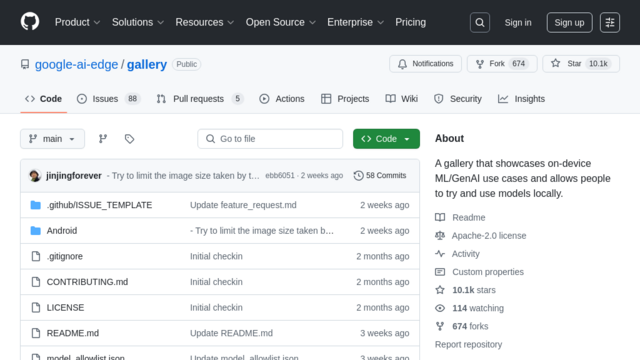Expand the Solutions menu
The image size is (640, 360).
(x=138, y=22)
